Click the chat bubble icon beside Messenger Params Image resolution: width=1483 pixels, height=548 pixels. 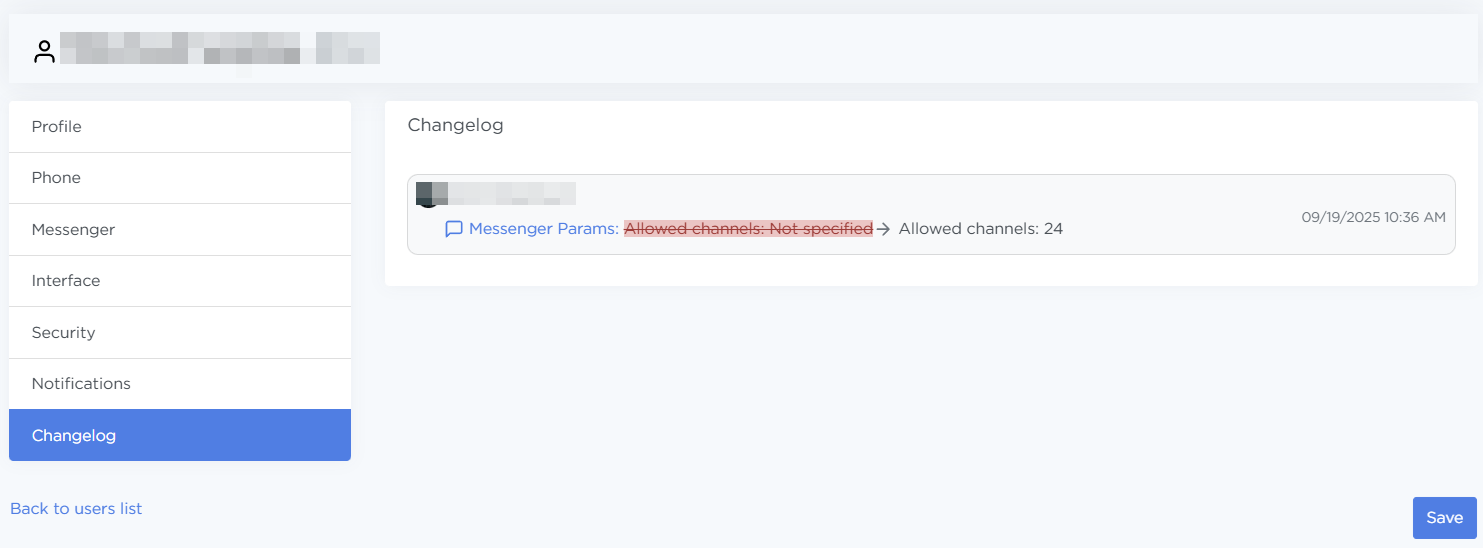pos(454,229)
